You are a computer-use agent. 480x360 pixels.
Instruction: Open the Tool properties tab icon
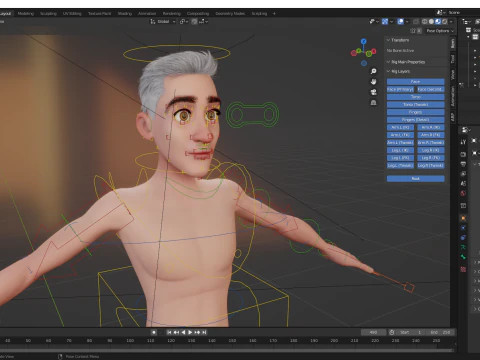coord(463,142)
